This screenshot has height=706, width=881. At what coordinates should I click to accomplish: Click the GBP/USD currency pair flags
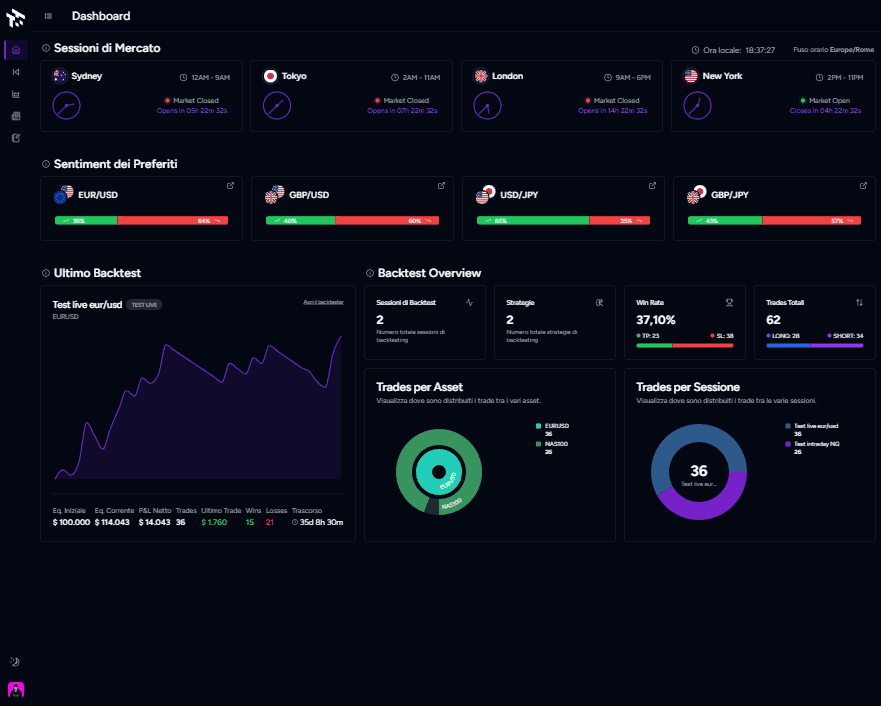(x=275, y=194)
